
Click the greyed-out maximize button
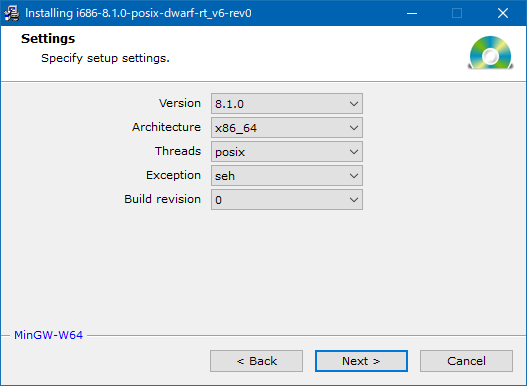457,13
